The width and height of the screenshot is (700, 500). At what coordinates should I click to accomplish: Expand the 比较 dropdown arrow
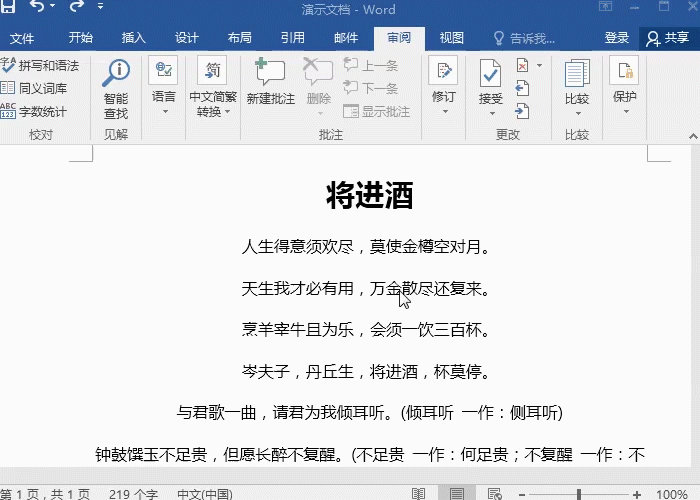[578, 113]
